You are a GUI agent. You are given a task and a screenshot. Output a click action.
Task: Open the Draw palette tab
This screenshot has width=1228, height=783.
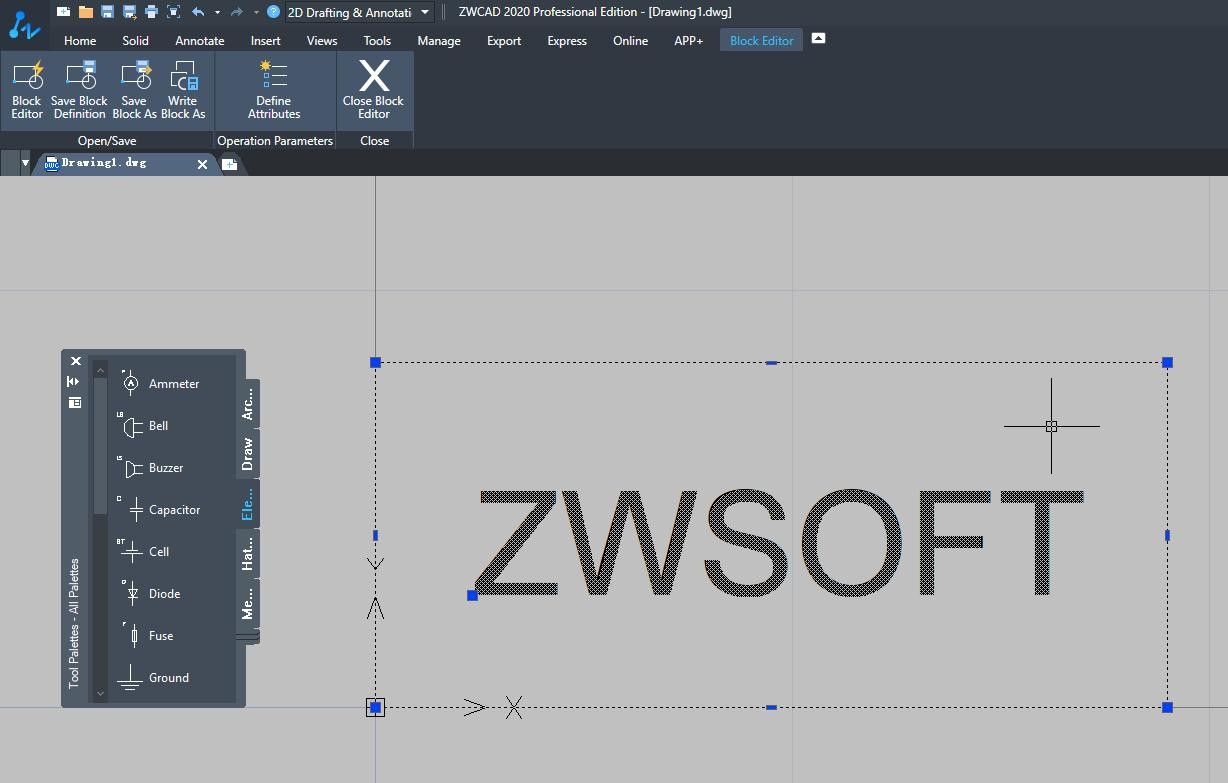tap(247, 454)
